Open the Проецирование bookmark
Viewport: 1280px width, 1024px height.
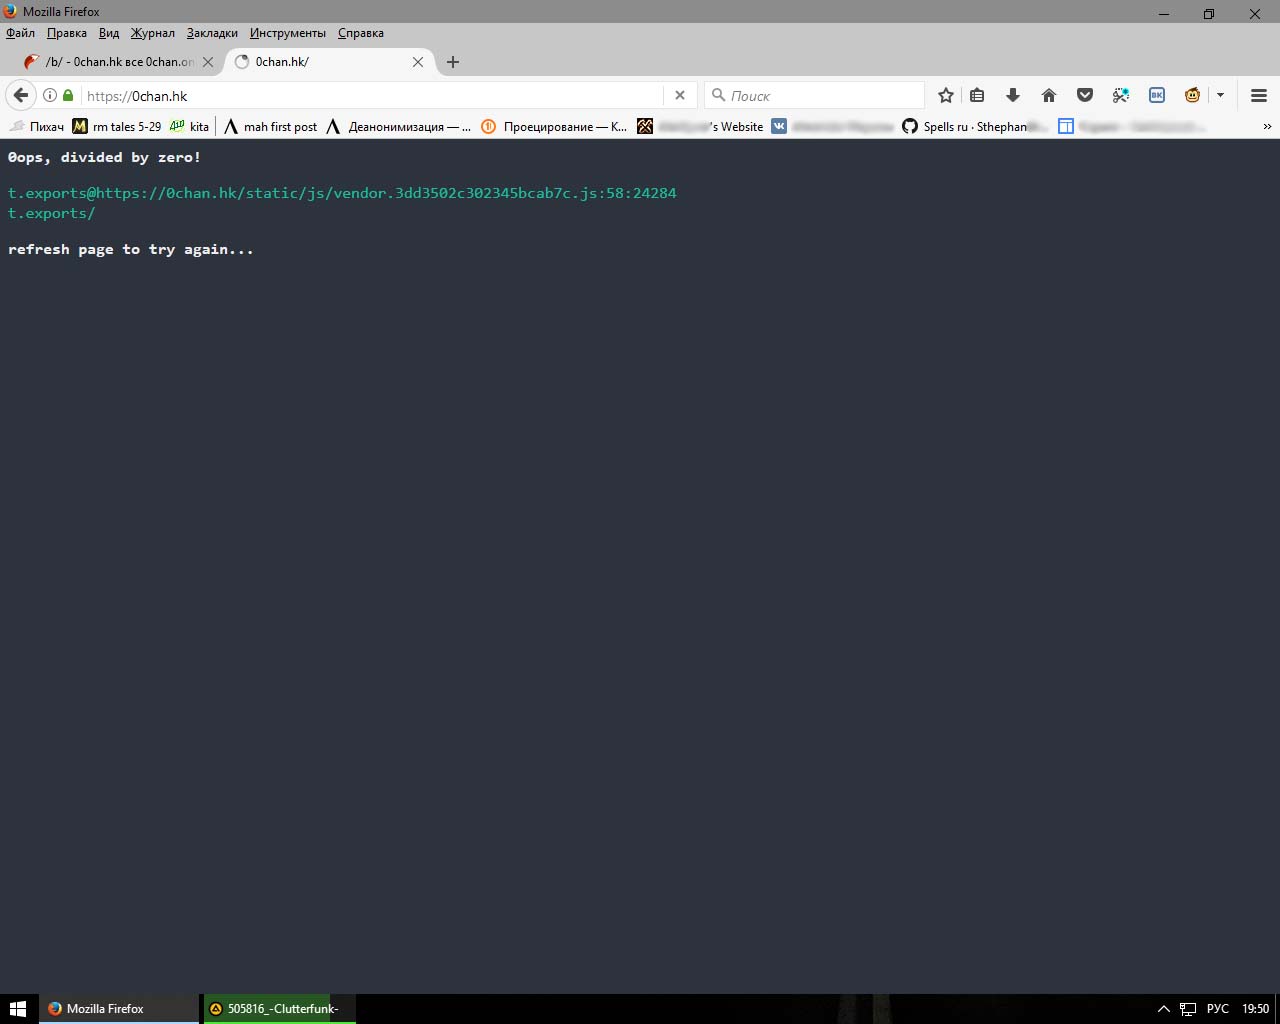[x=554, y=127]
